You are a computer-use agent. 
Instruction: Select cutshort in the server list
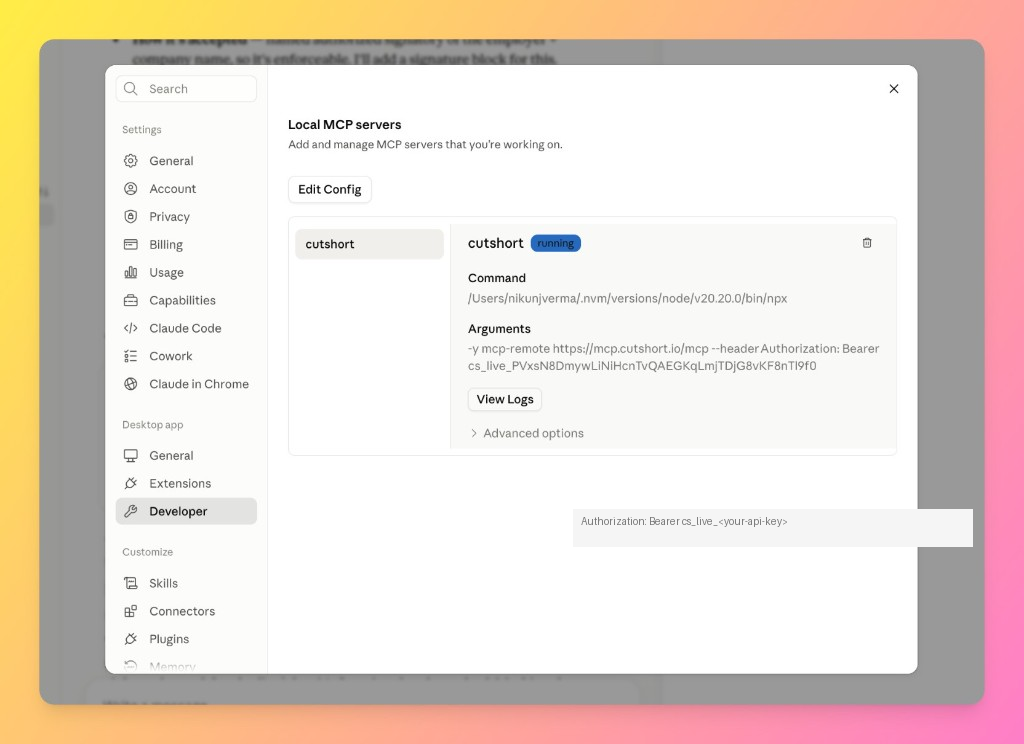point(370,244)
